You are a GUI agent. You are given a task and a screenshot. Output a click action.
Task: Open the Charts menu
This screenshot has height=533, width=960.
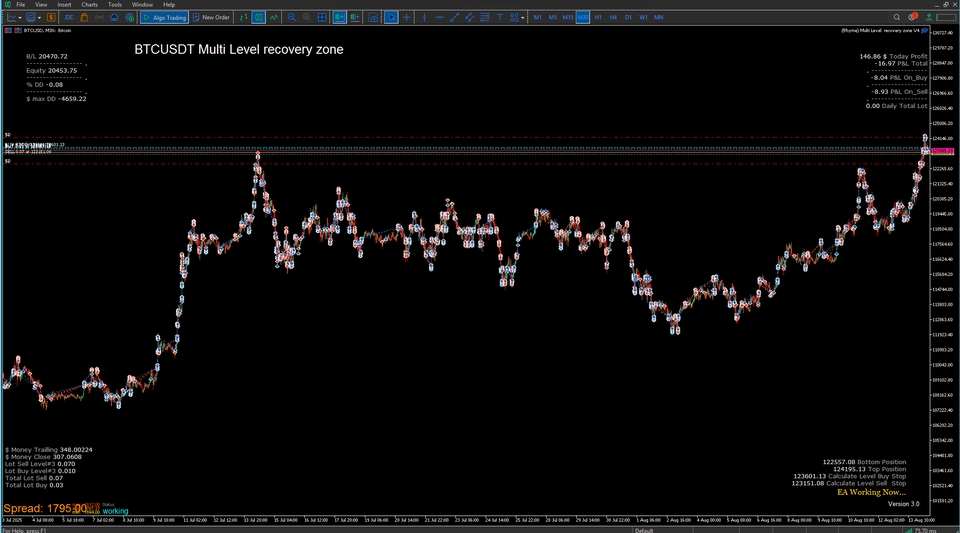tap(89, 5)
